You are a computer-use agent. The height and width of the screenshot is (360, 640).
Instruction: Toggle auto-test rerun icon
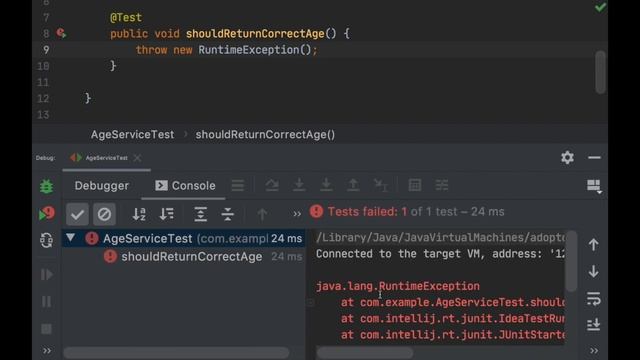click(47, 240)
